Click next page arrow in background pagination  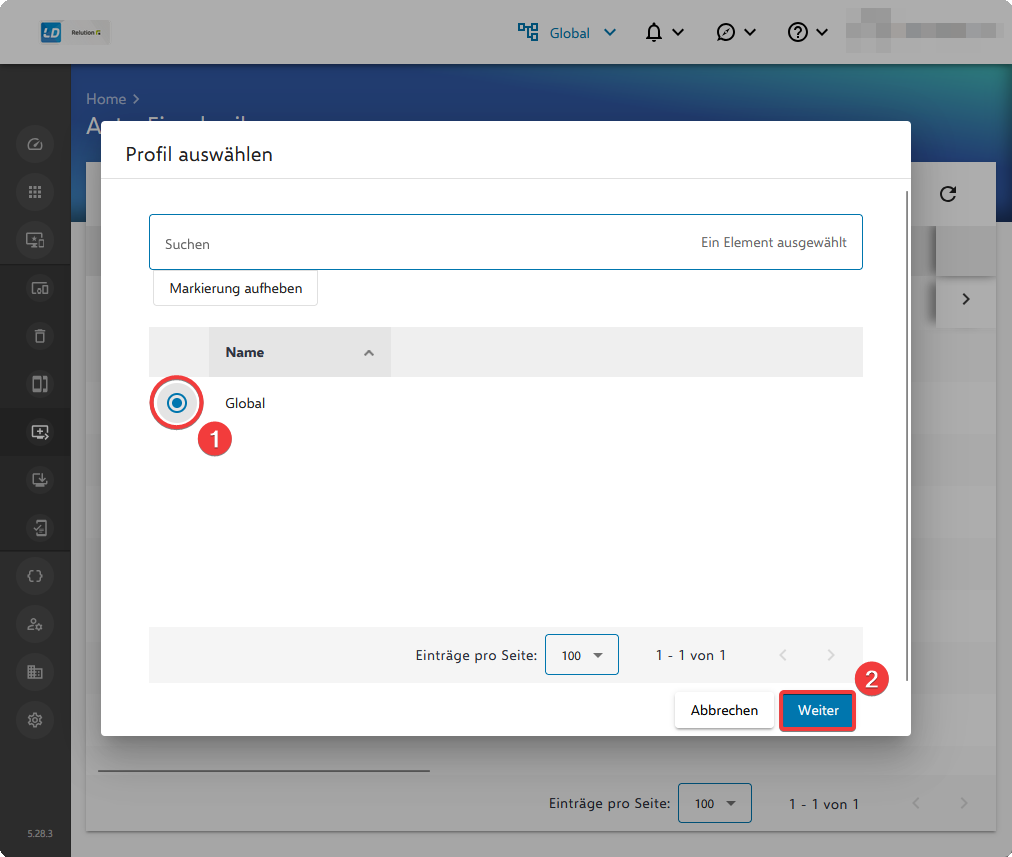964,803
